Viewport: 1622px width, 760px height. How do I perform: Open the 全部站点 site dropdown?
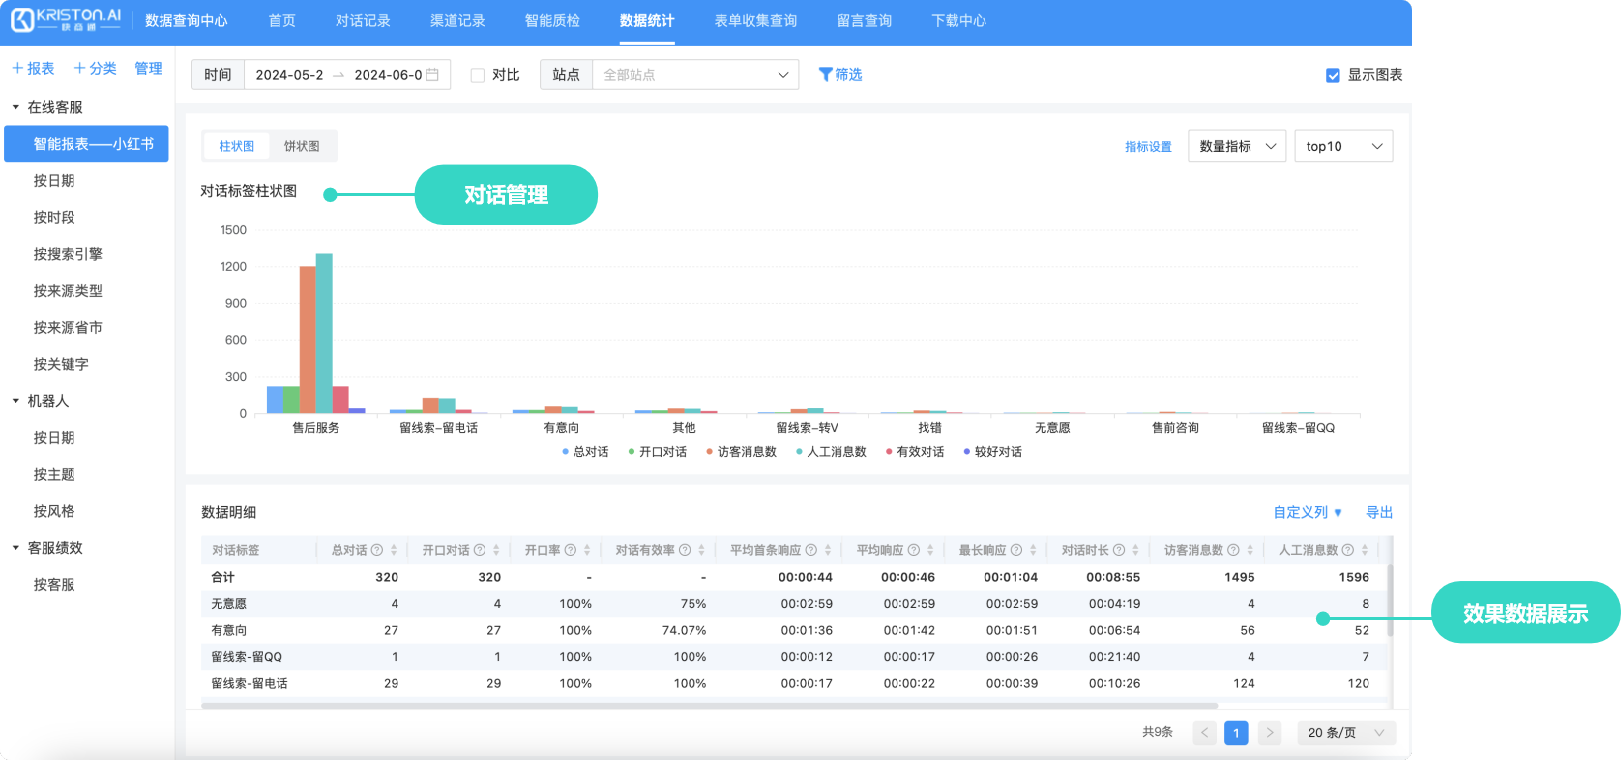[x=695, y=75]
